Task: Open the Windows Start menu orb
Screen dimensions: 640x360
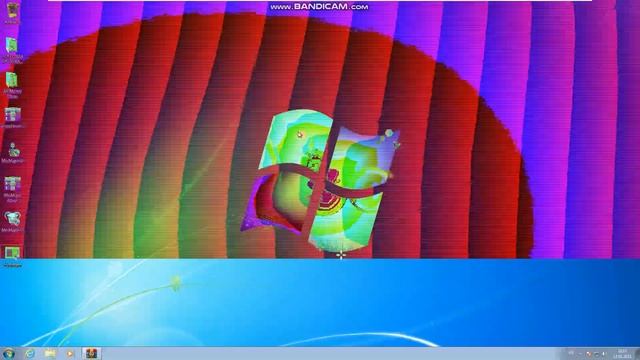Action: (x=9, y=353)
